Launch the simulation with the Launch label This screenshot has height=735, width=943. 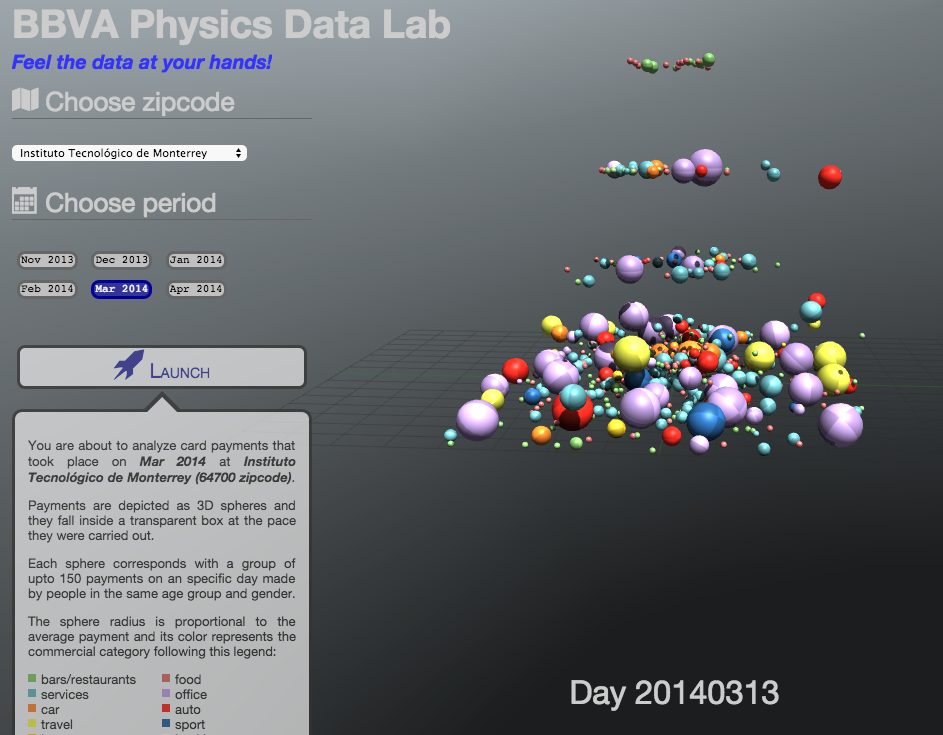click(x=180, y=372)
